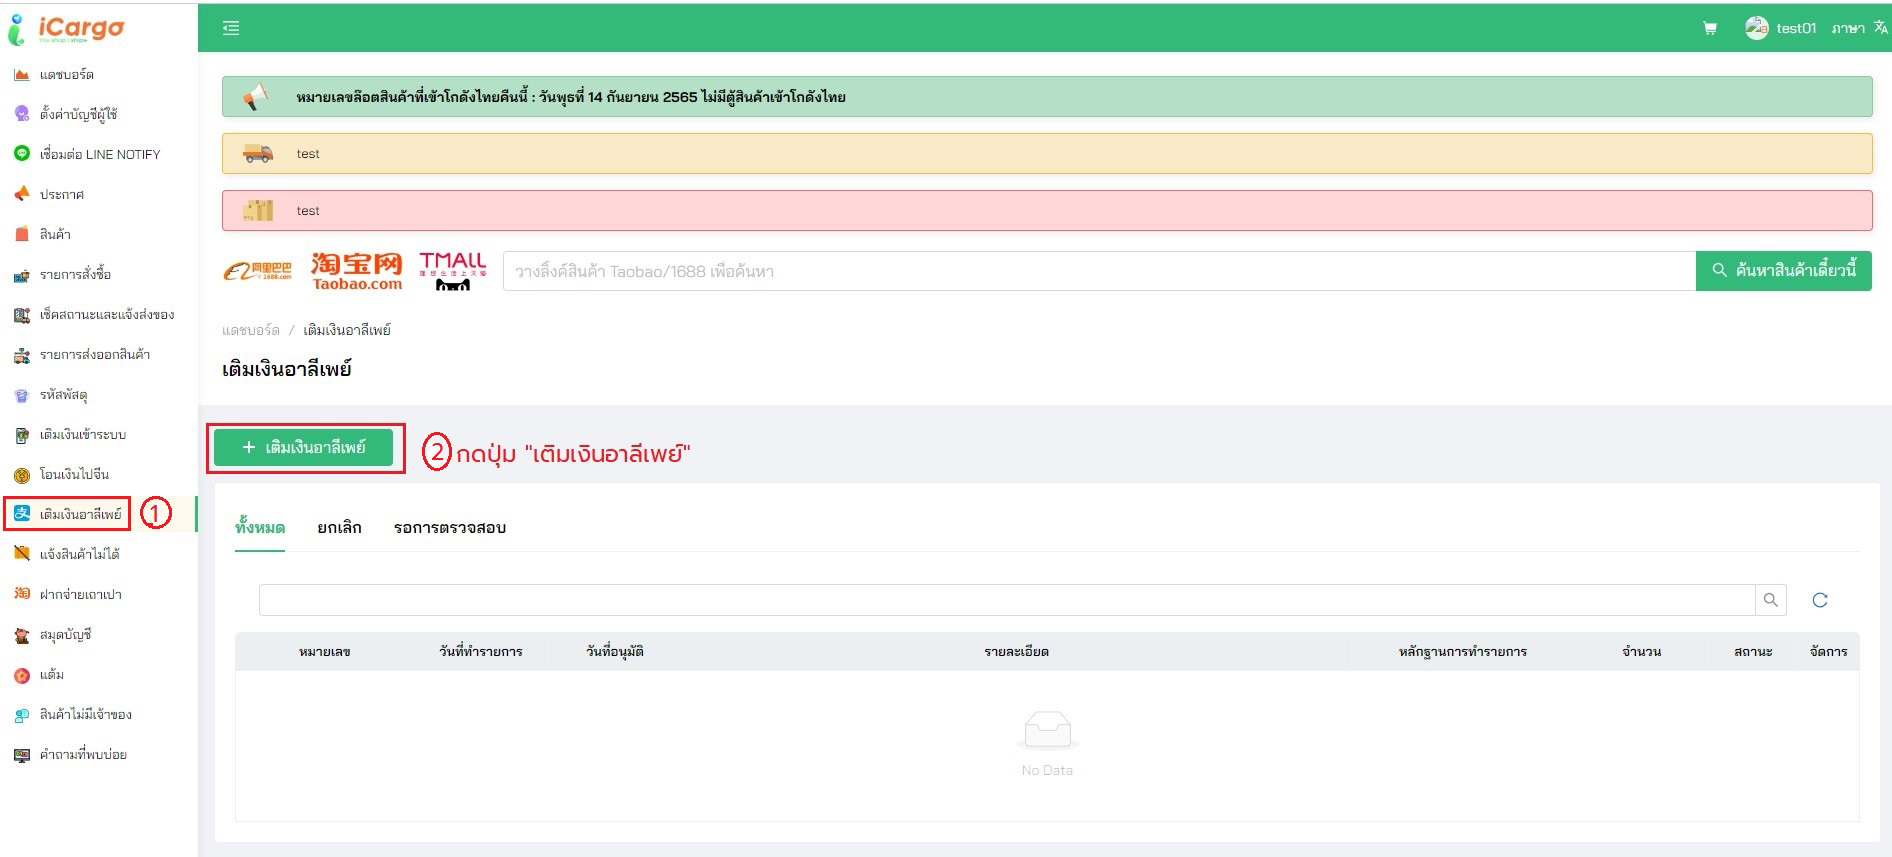Screen dimensions: 1892x857
Task: Open แดชบอร์ด menu item
Action: tap(67, 74)
